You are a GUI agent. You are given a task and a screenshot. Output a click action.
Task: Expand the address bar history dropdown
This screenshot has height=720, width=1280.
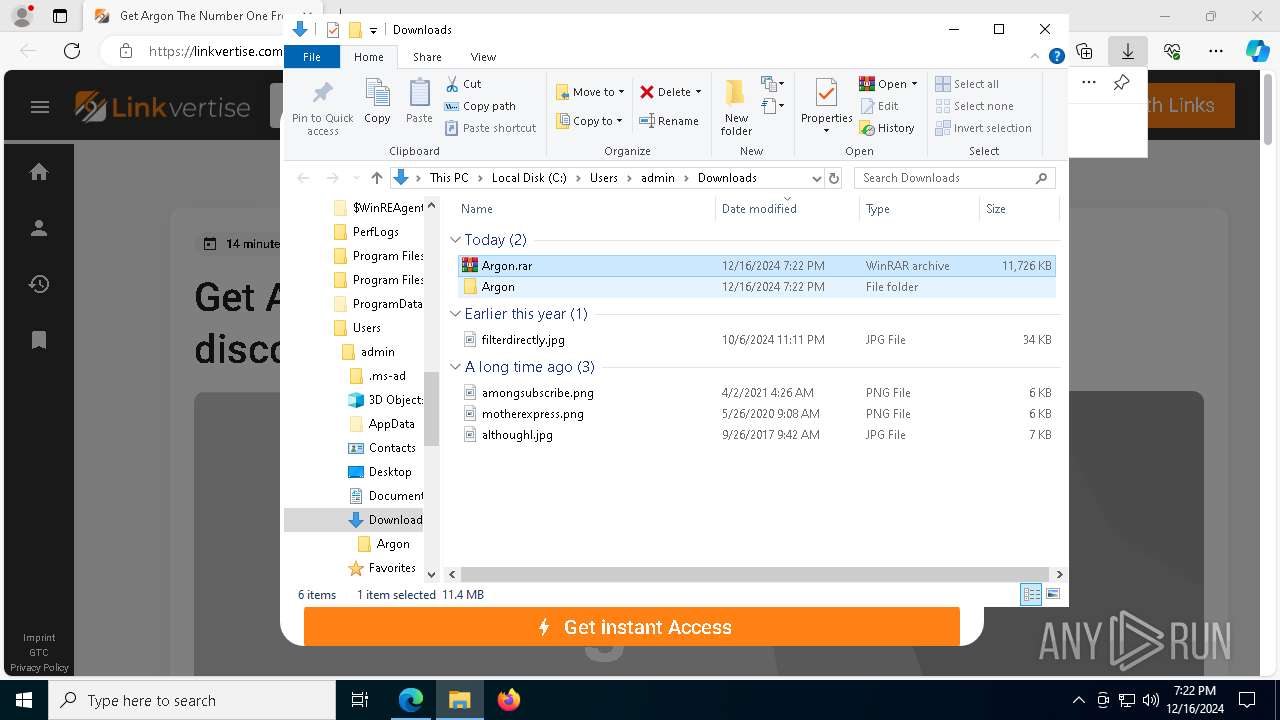pyautogui.click(x=816, y=178)
